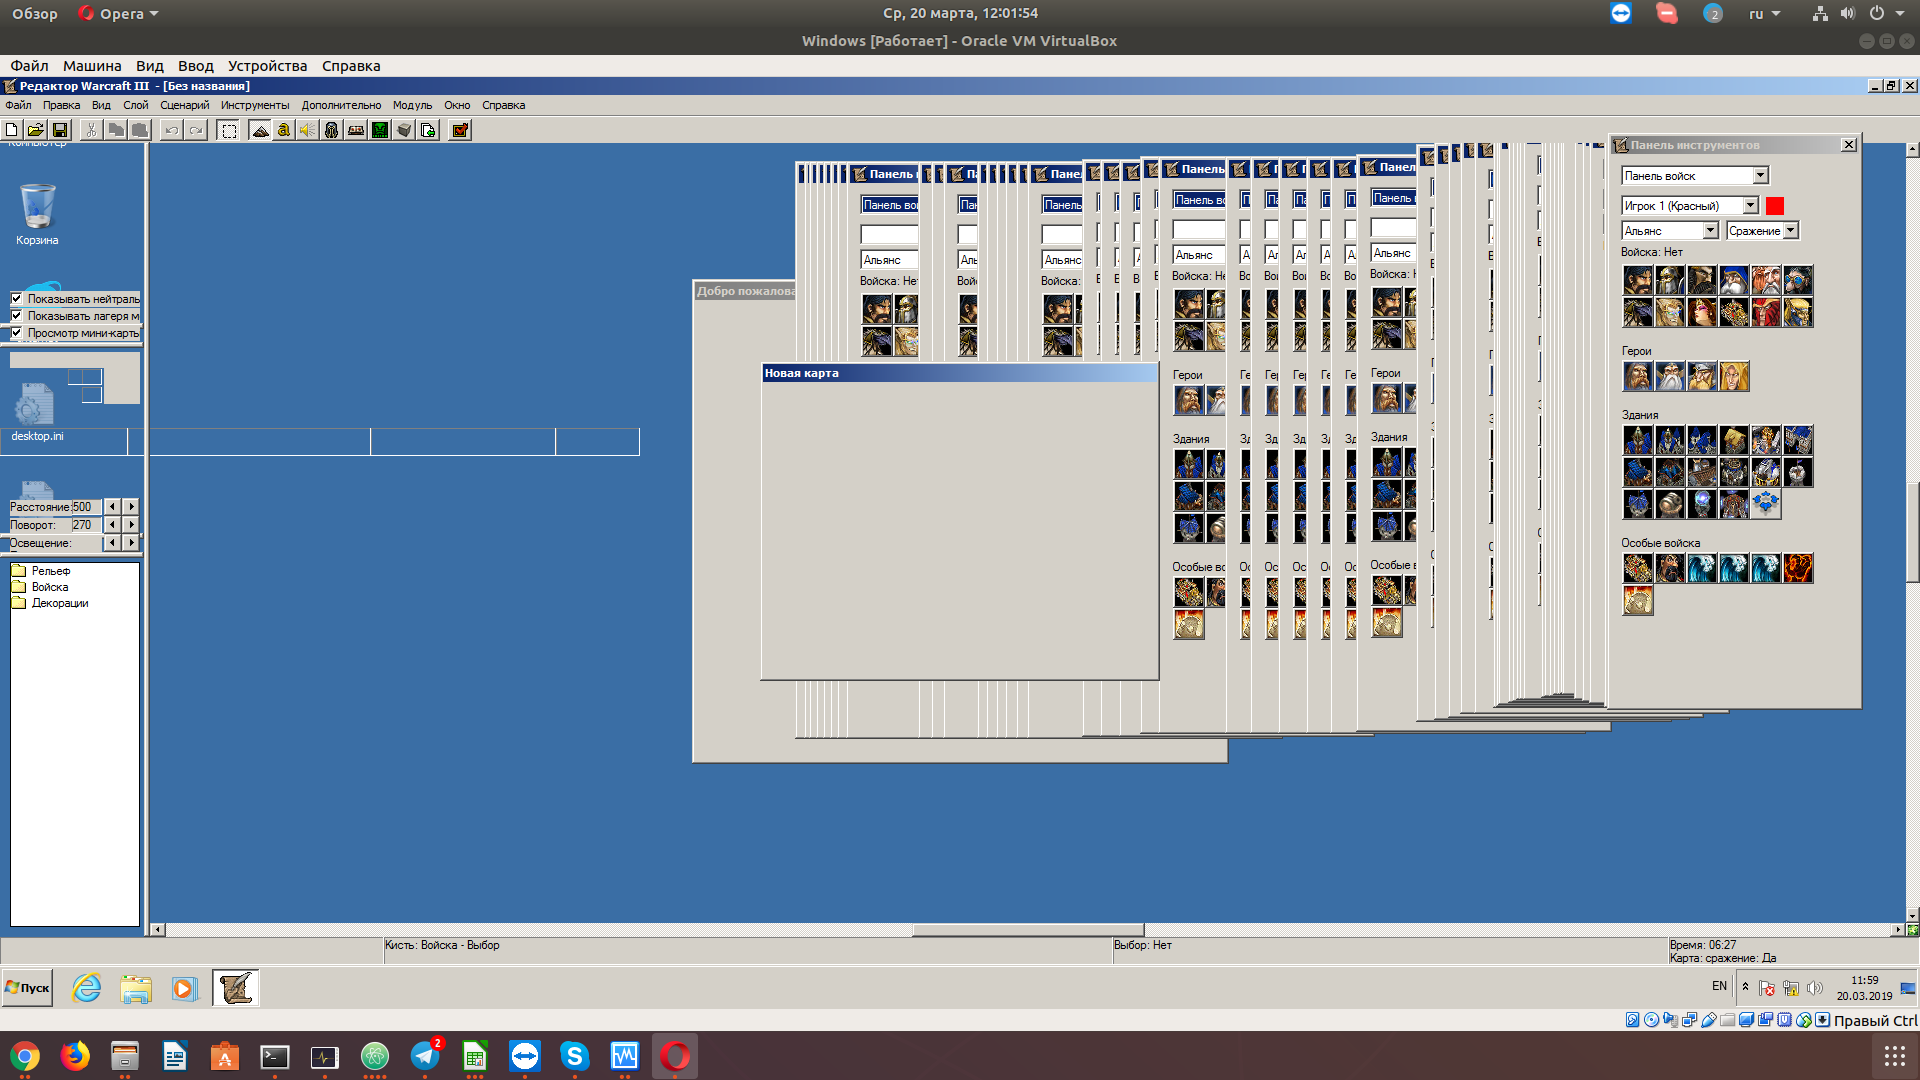Toggle the 'Просмотр мини-карты' checkbox

coord(17,332)
